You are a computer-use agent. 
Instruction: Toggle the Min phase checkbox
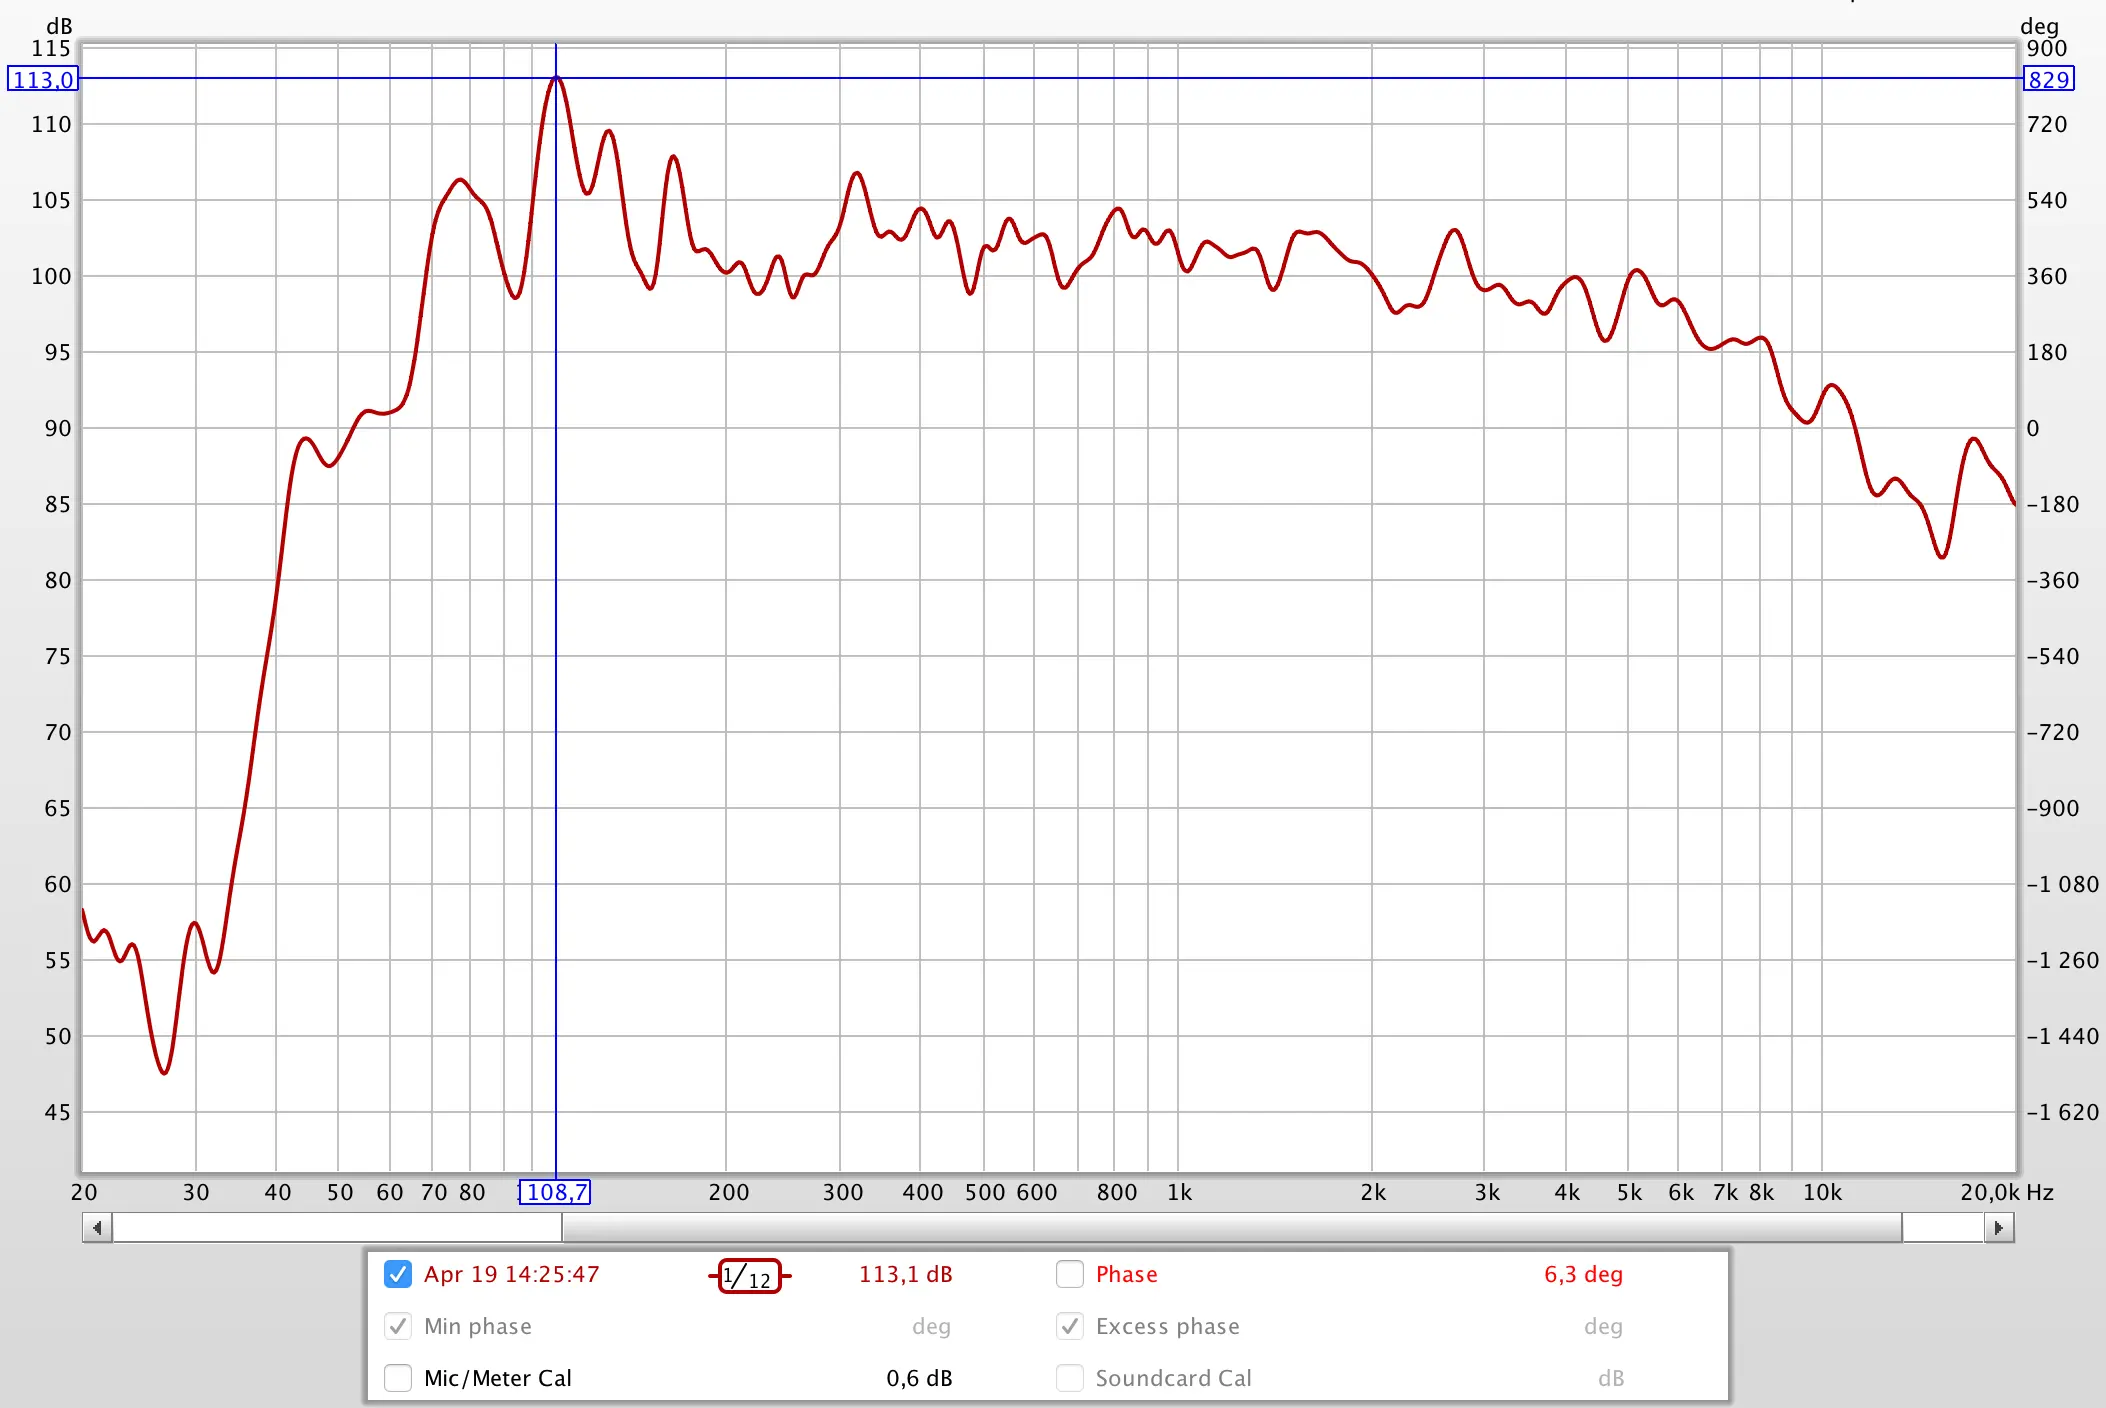coord(398,1326)
